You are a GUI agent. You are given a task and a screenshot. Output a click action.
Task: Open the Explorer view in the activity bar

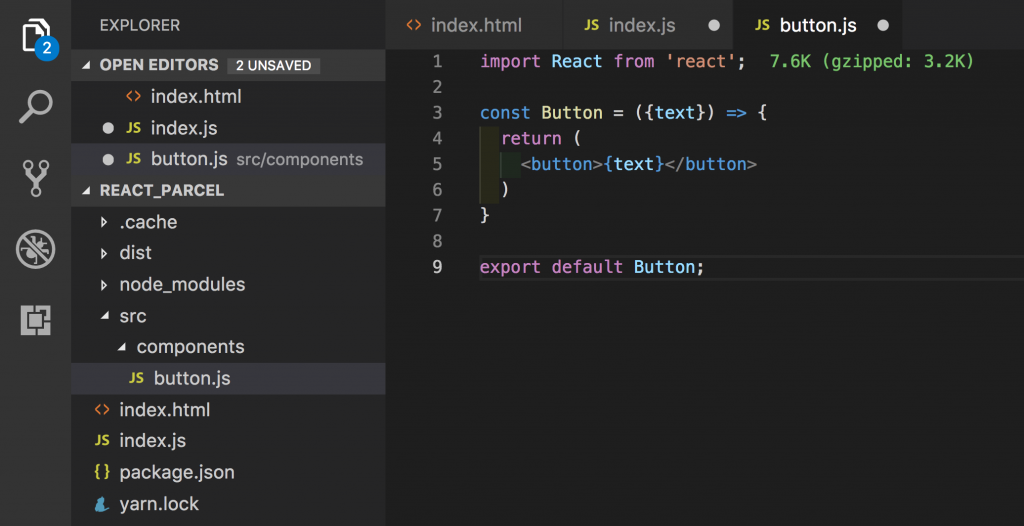tap(36, 36)
